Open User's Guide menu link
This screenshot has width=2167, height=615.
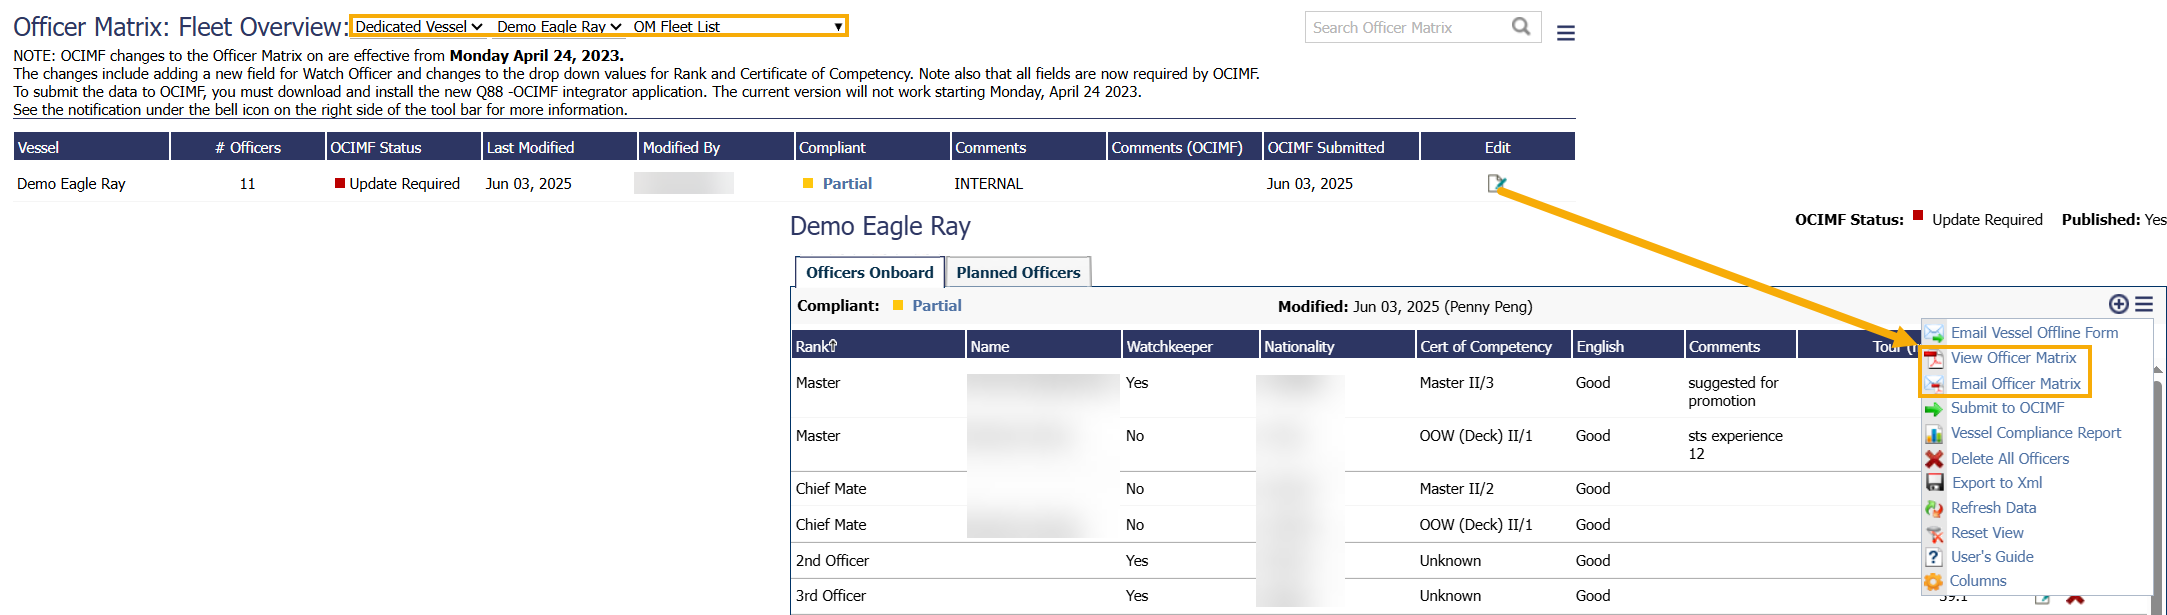click(1991, 557)
